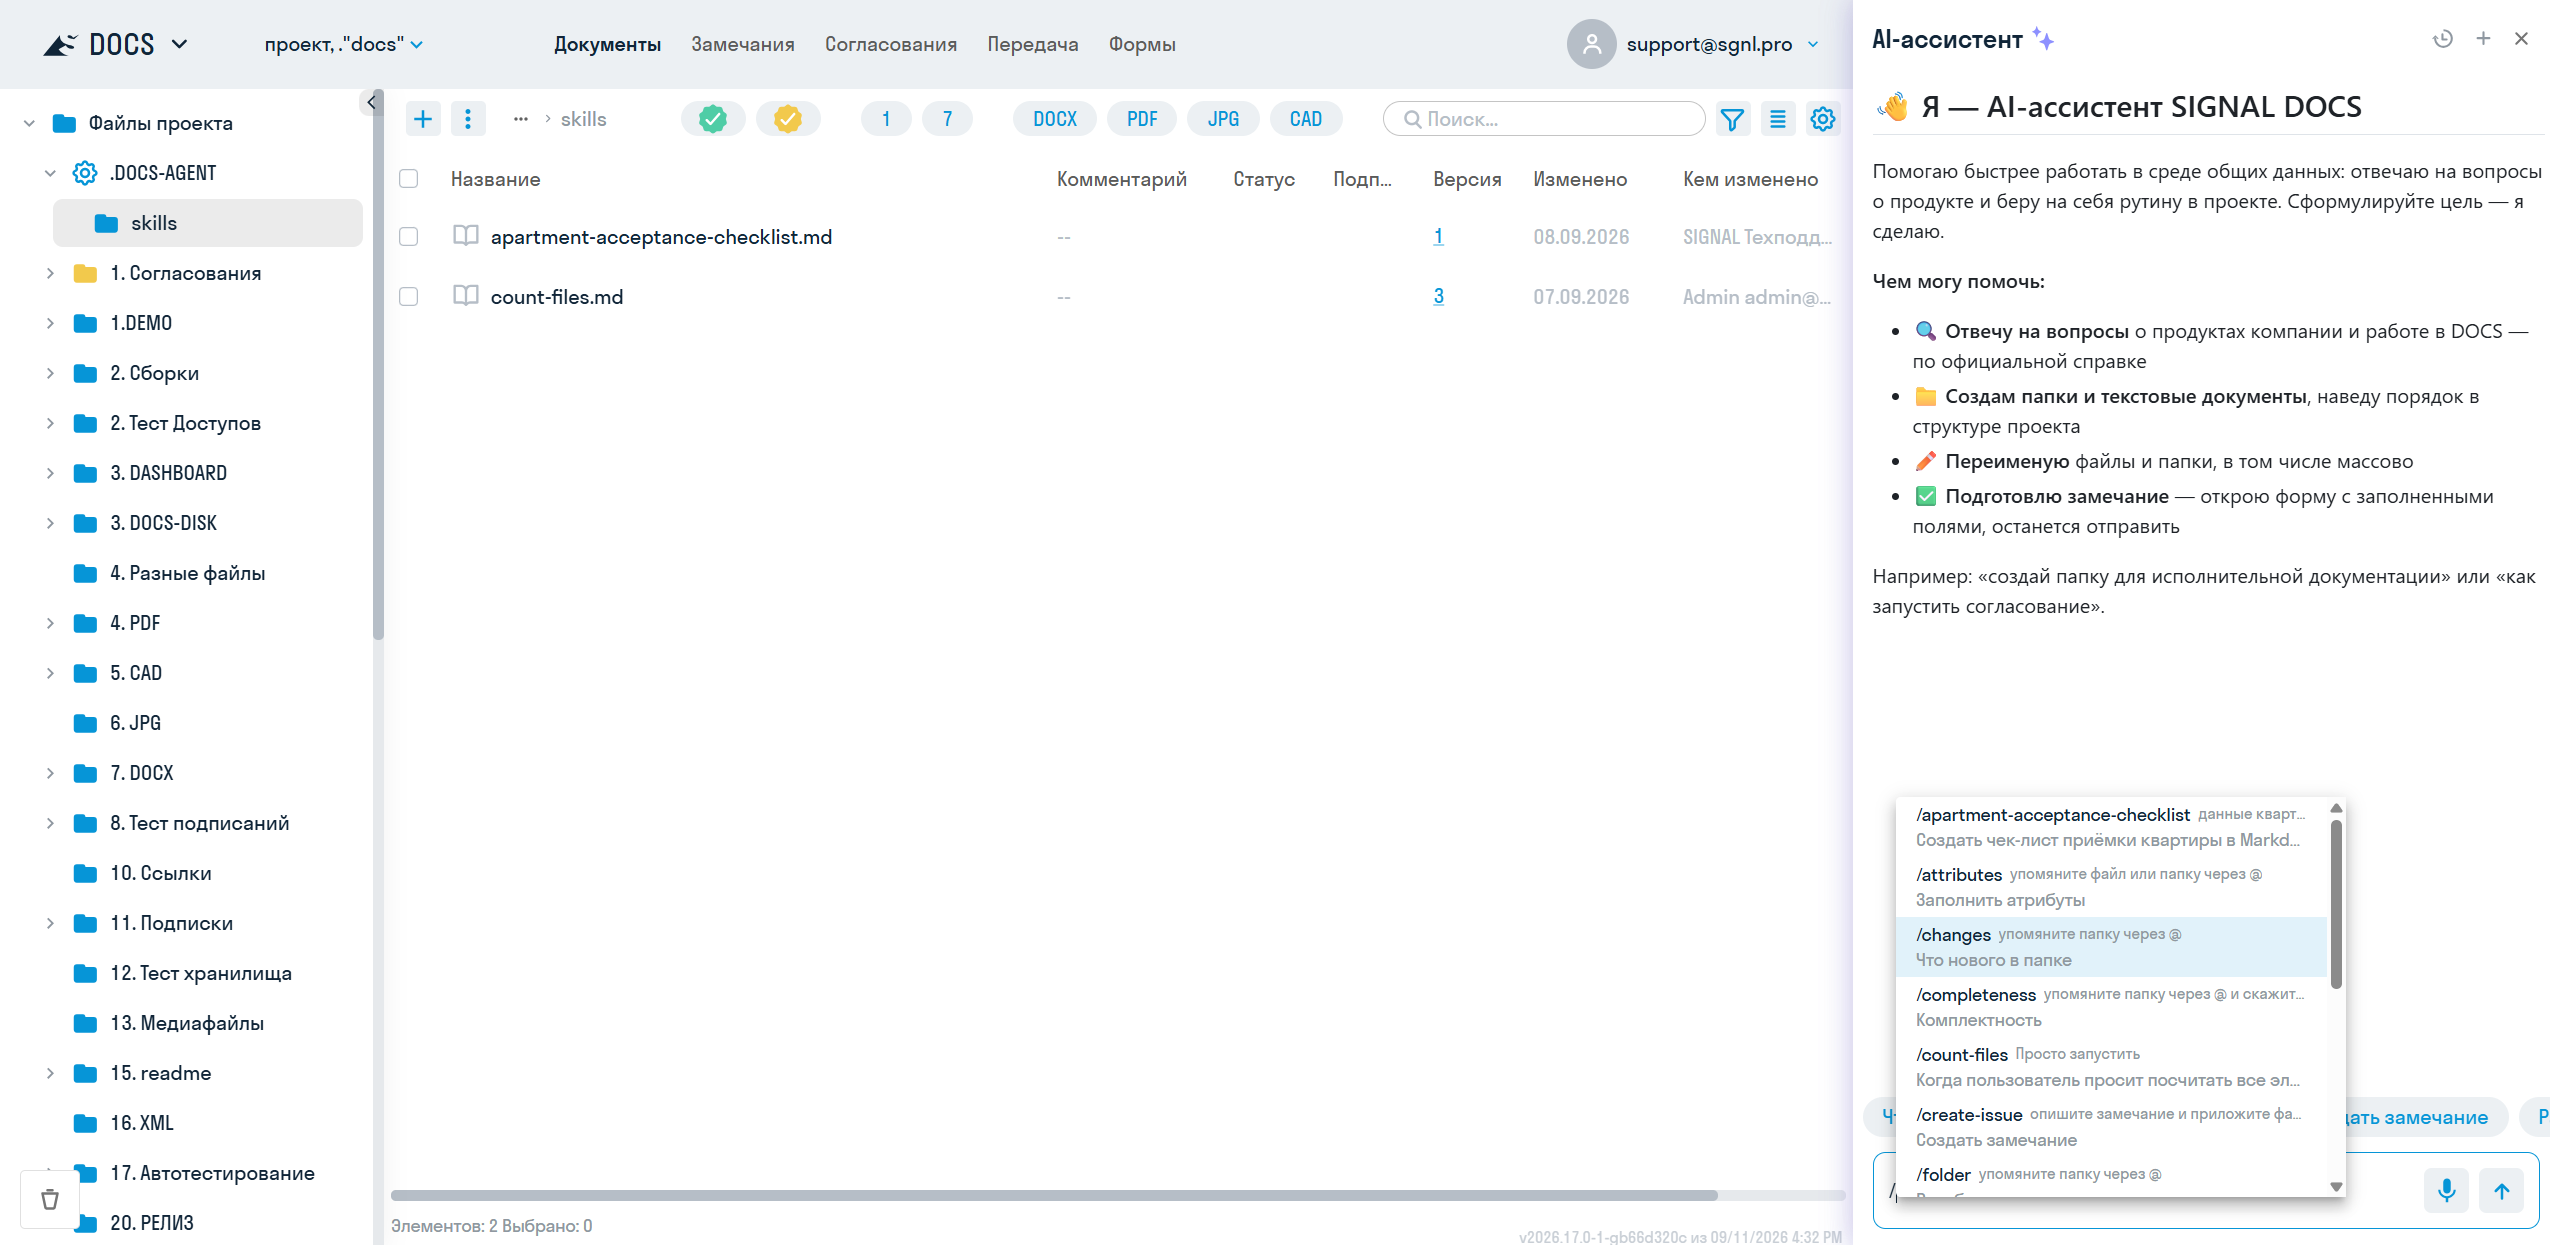Focus the Поиск search field
2558x1245 pixels.
point(1543,119)
